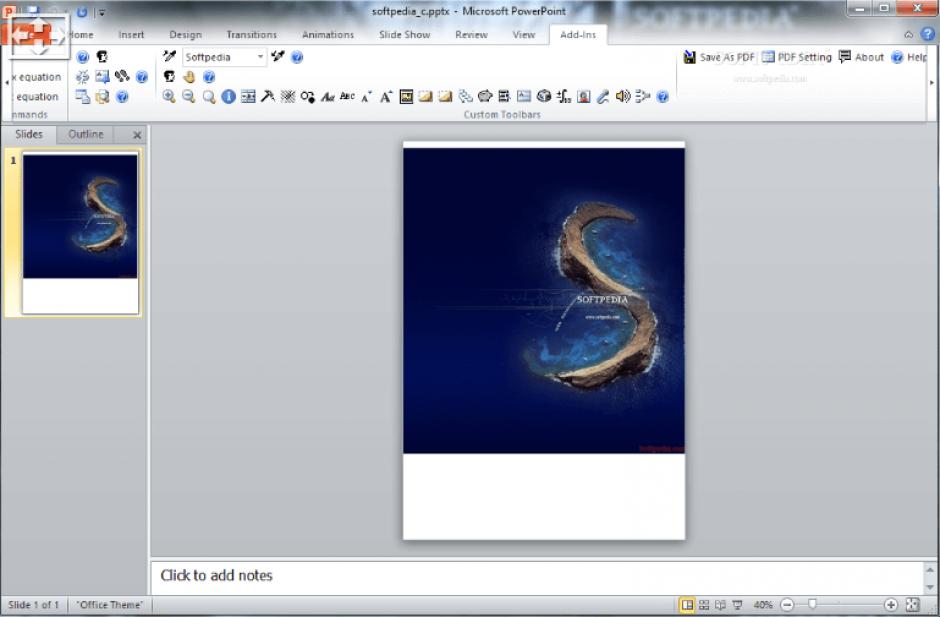Click the eyedropper icon left of Softpedia box

[170, 56]
